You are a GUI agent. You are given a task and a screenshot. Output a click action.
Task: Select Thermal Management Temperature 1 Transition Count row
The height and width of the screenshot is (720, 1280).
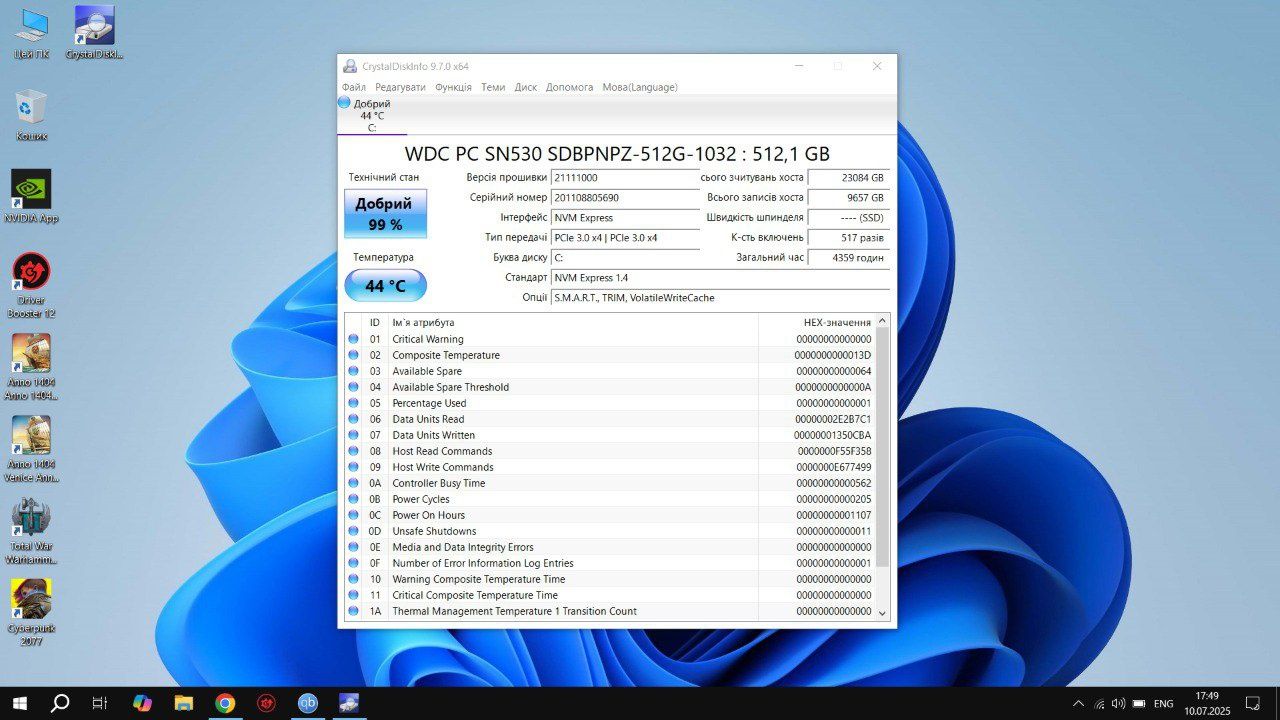click(x=610, y=611)
